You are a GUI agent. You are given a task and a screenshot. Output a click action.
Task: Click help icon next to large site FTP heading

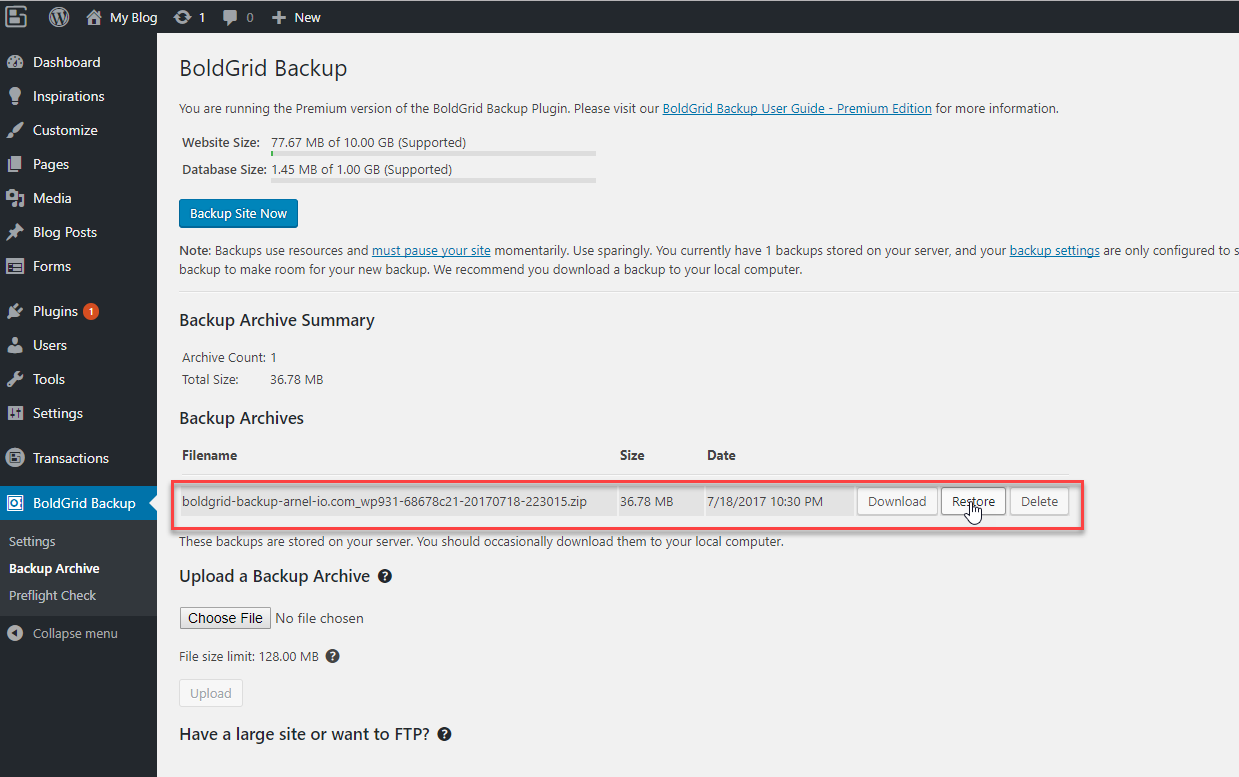[445, 734]
